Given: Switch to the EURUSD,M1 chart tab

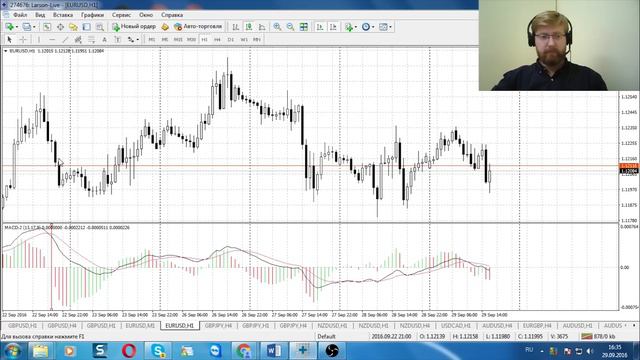Looking at the screenshot, I should [x=140, y=326].
